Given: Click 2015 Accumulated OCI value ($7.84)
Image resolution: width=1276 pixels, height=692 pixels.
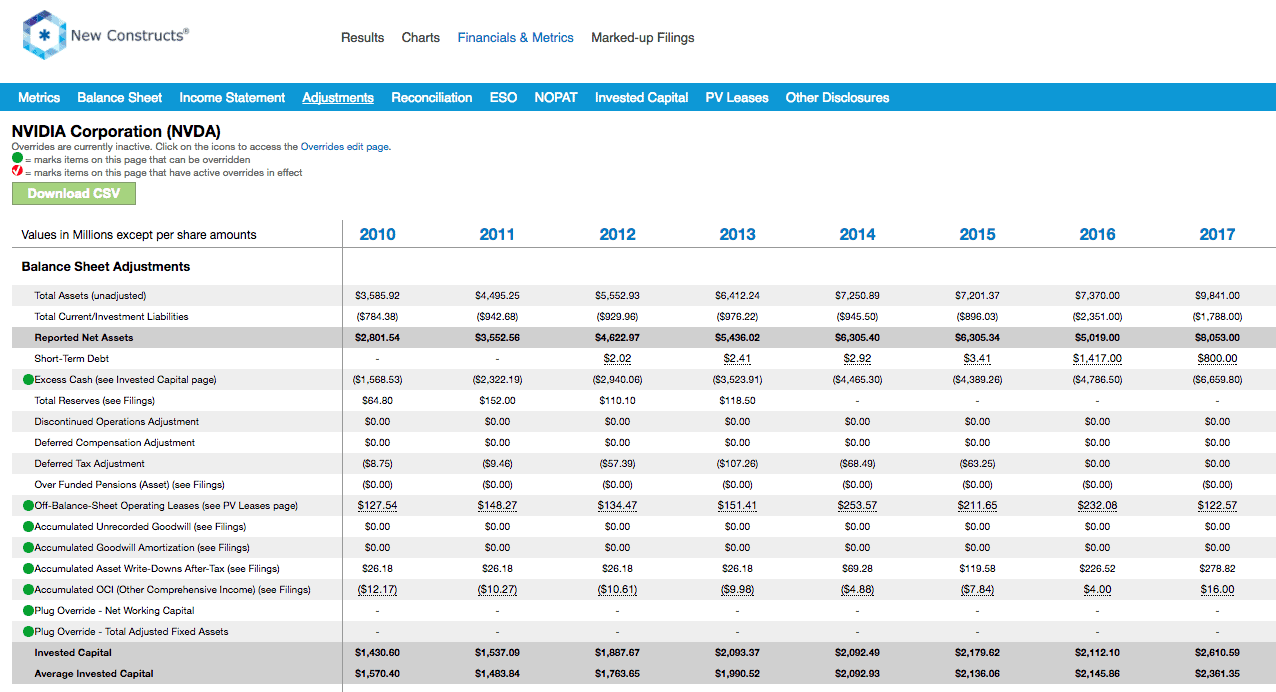Looking at the screenshot, I should (977, 590).
